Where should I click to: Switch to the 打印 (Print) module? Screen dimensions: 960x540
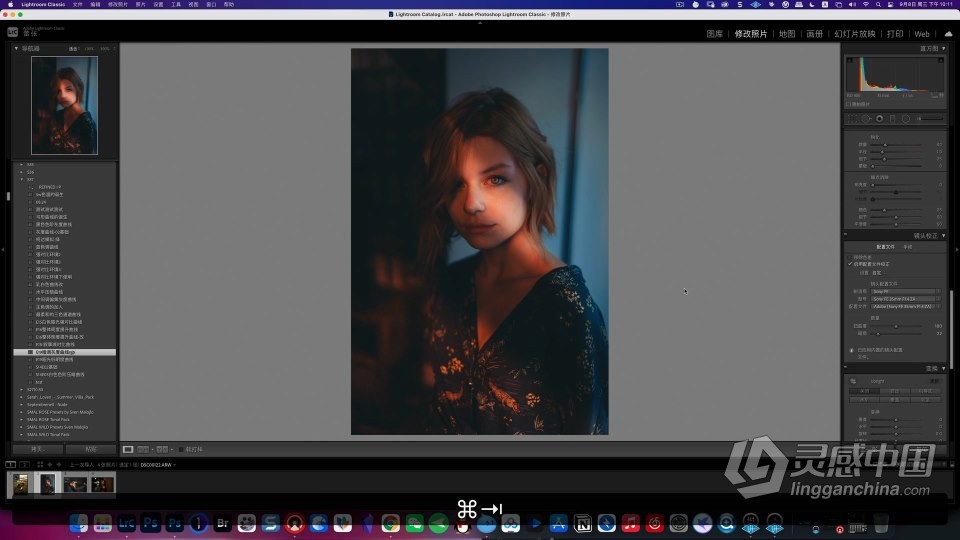[895, 34]
